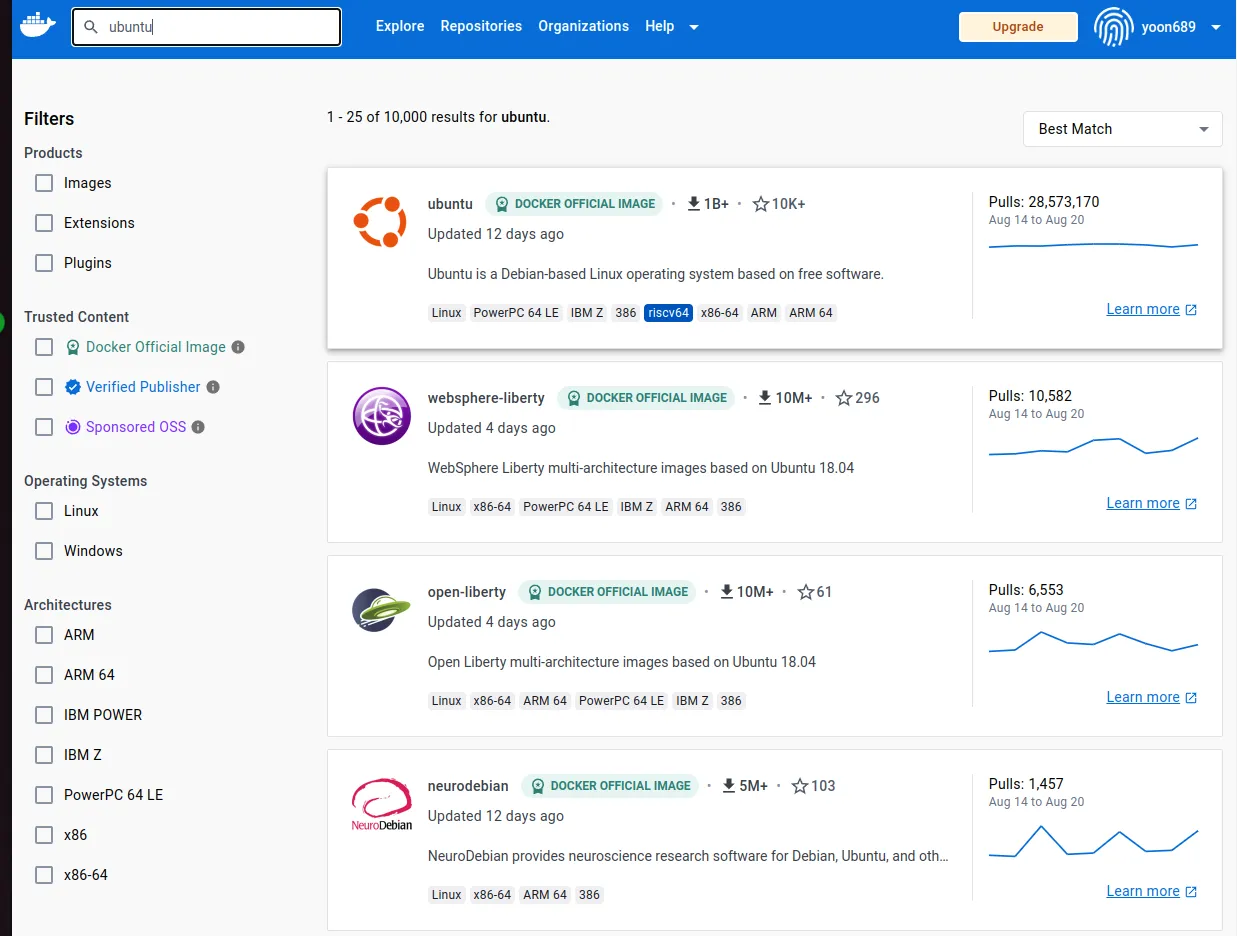Viewport: 1237px width, 936px height.
Task: Click the search field containing ubuntu
Action: pyautogui.click(x=206, y=27)
